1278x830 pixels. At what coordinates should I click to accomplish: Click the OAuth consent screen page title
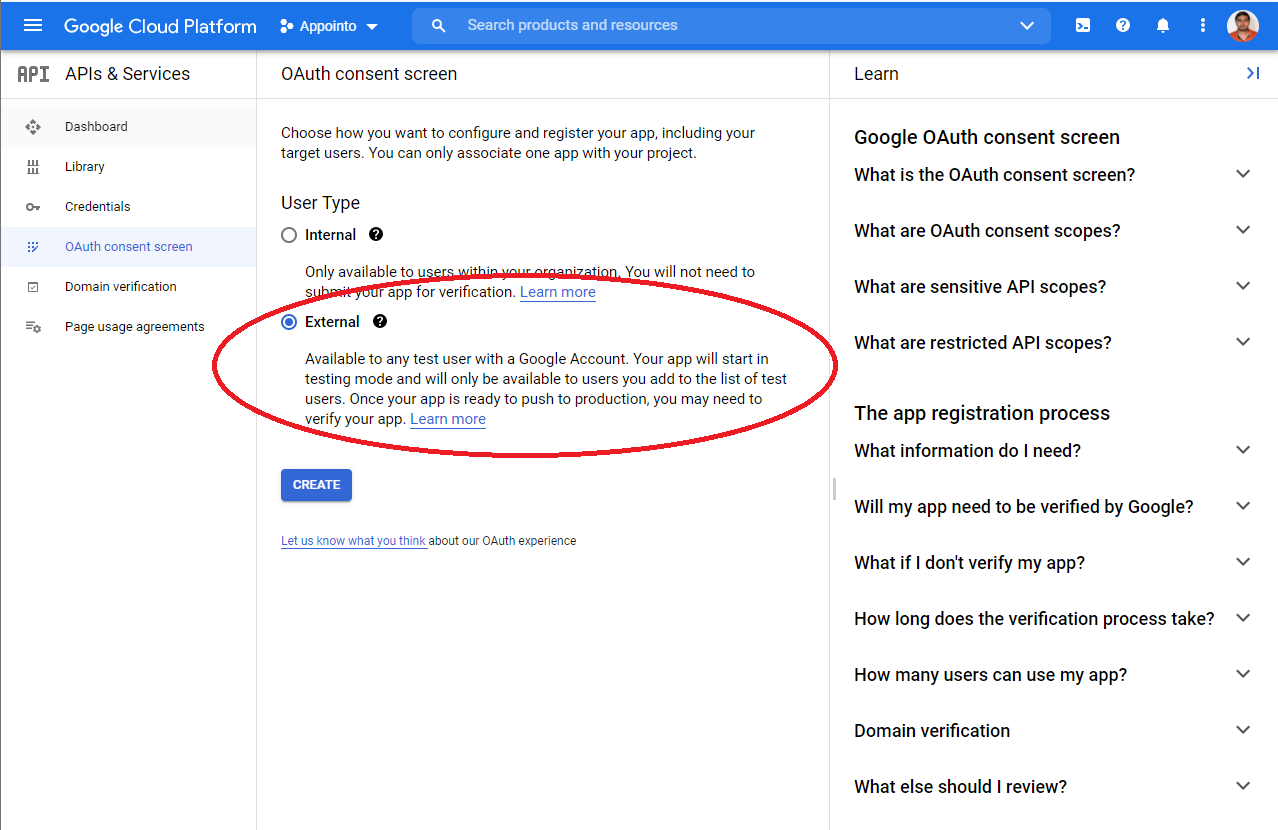point(369,74)
